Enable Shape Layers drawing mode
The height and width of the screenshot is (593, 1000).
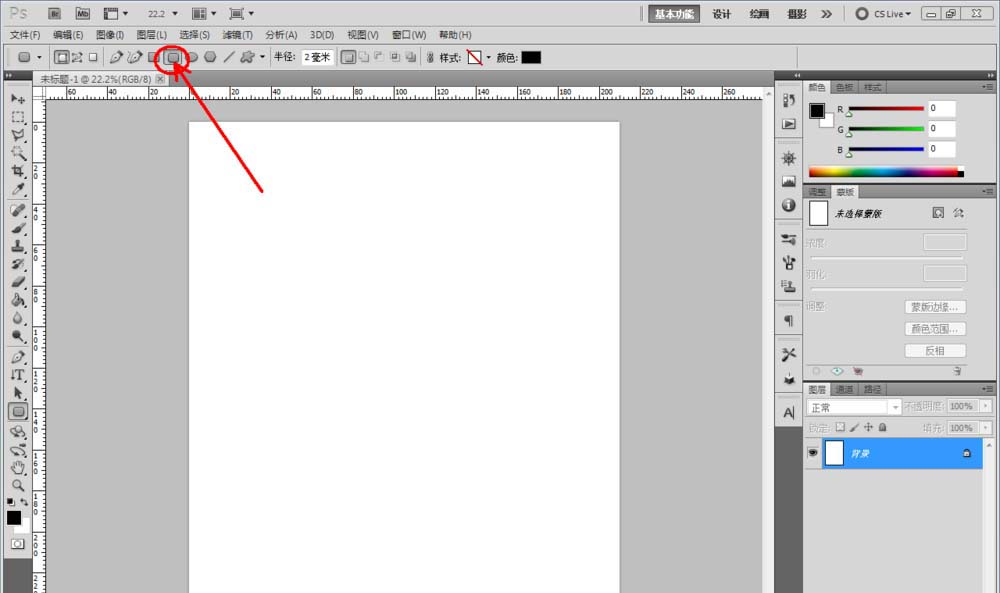61,57
